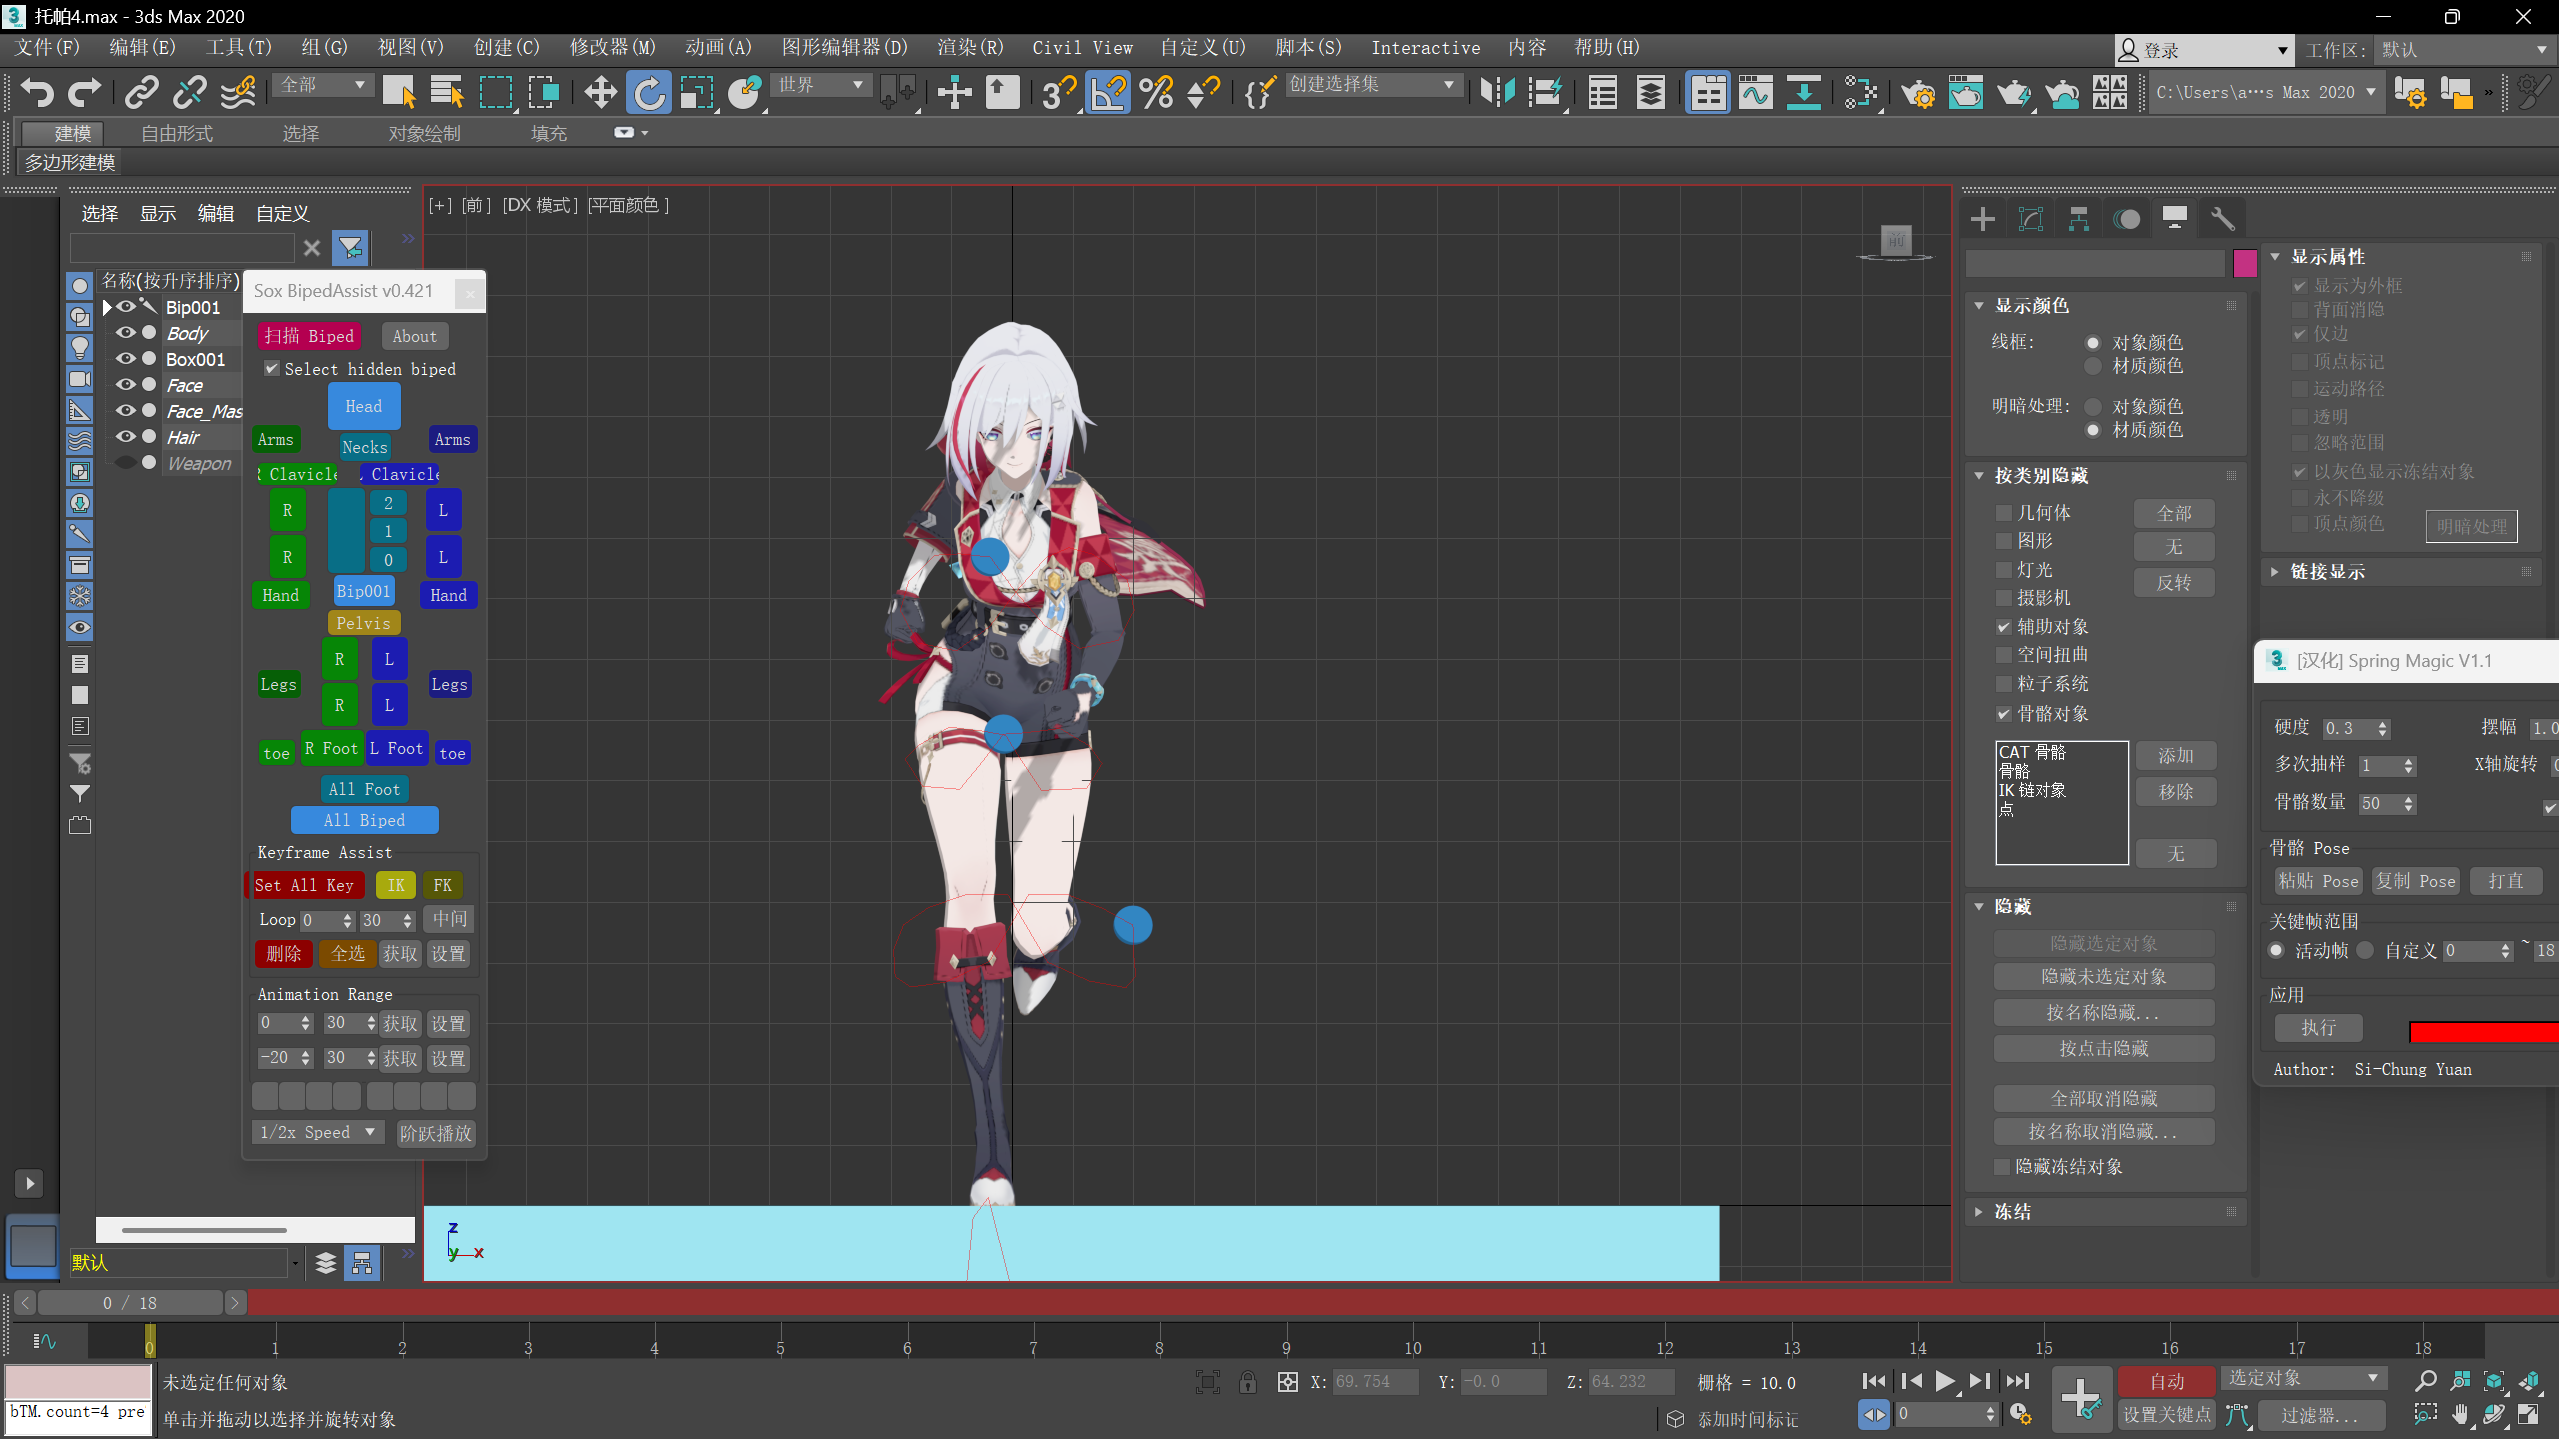The height and width of the screenshot is (1439, 2559).
Task: Click the Redo arrow icon
Action: click(84, 92)
